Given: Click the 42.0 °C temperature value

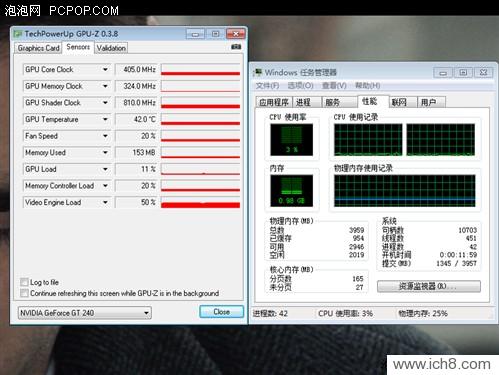Looking at the screenshot, I should click(x=136, y=119).
